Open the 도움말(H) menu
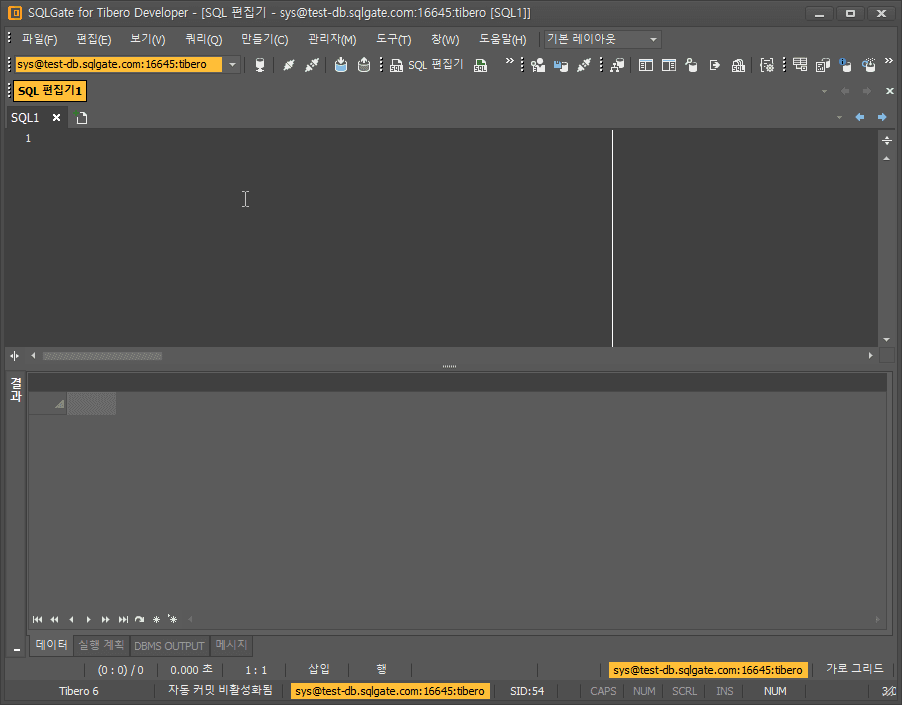This screenshot has width=902, height=705. [502, 39]
